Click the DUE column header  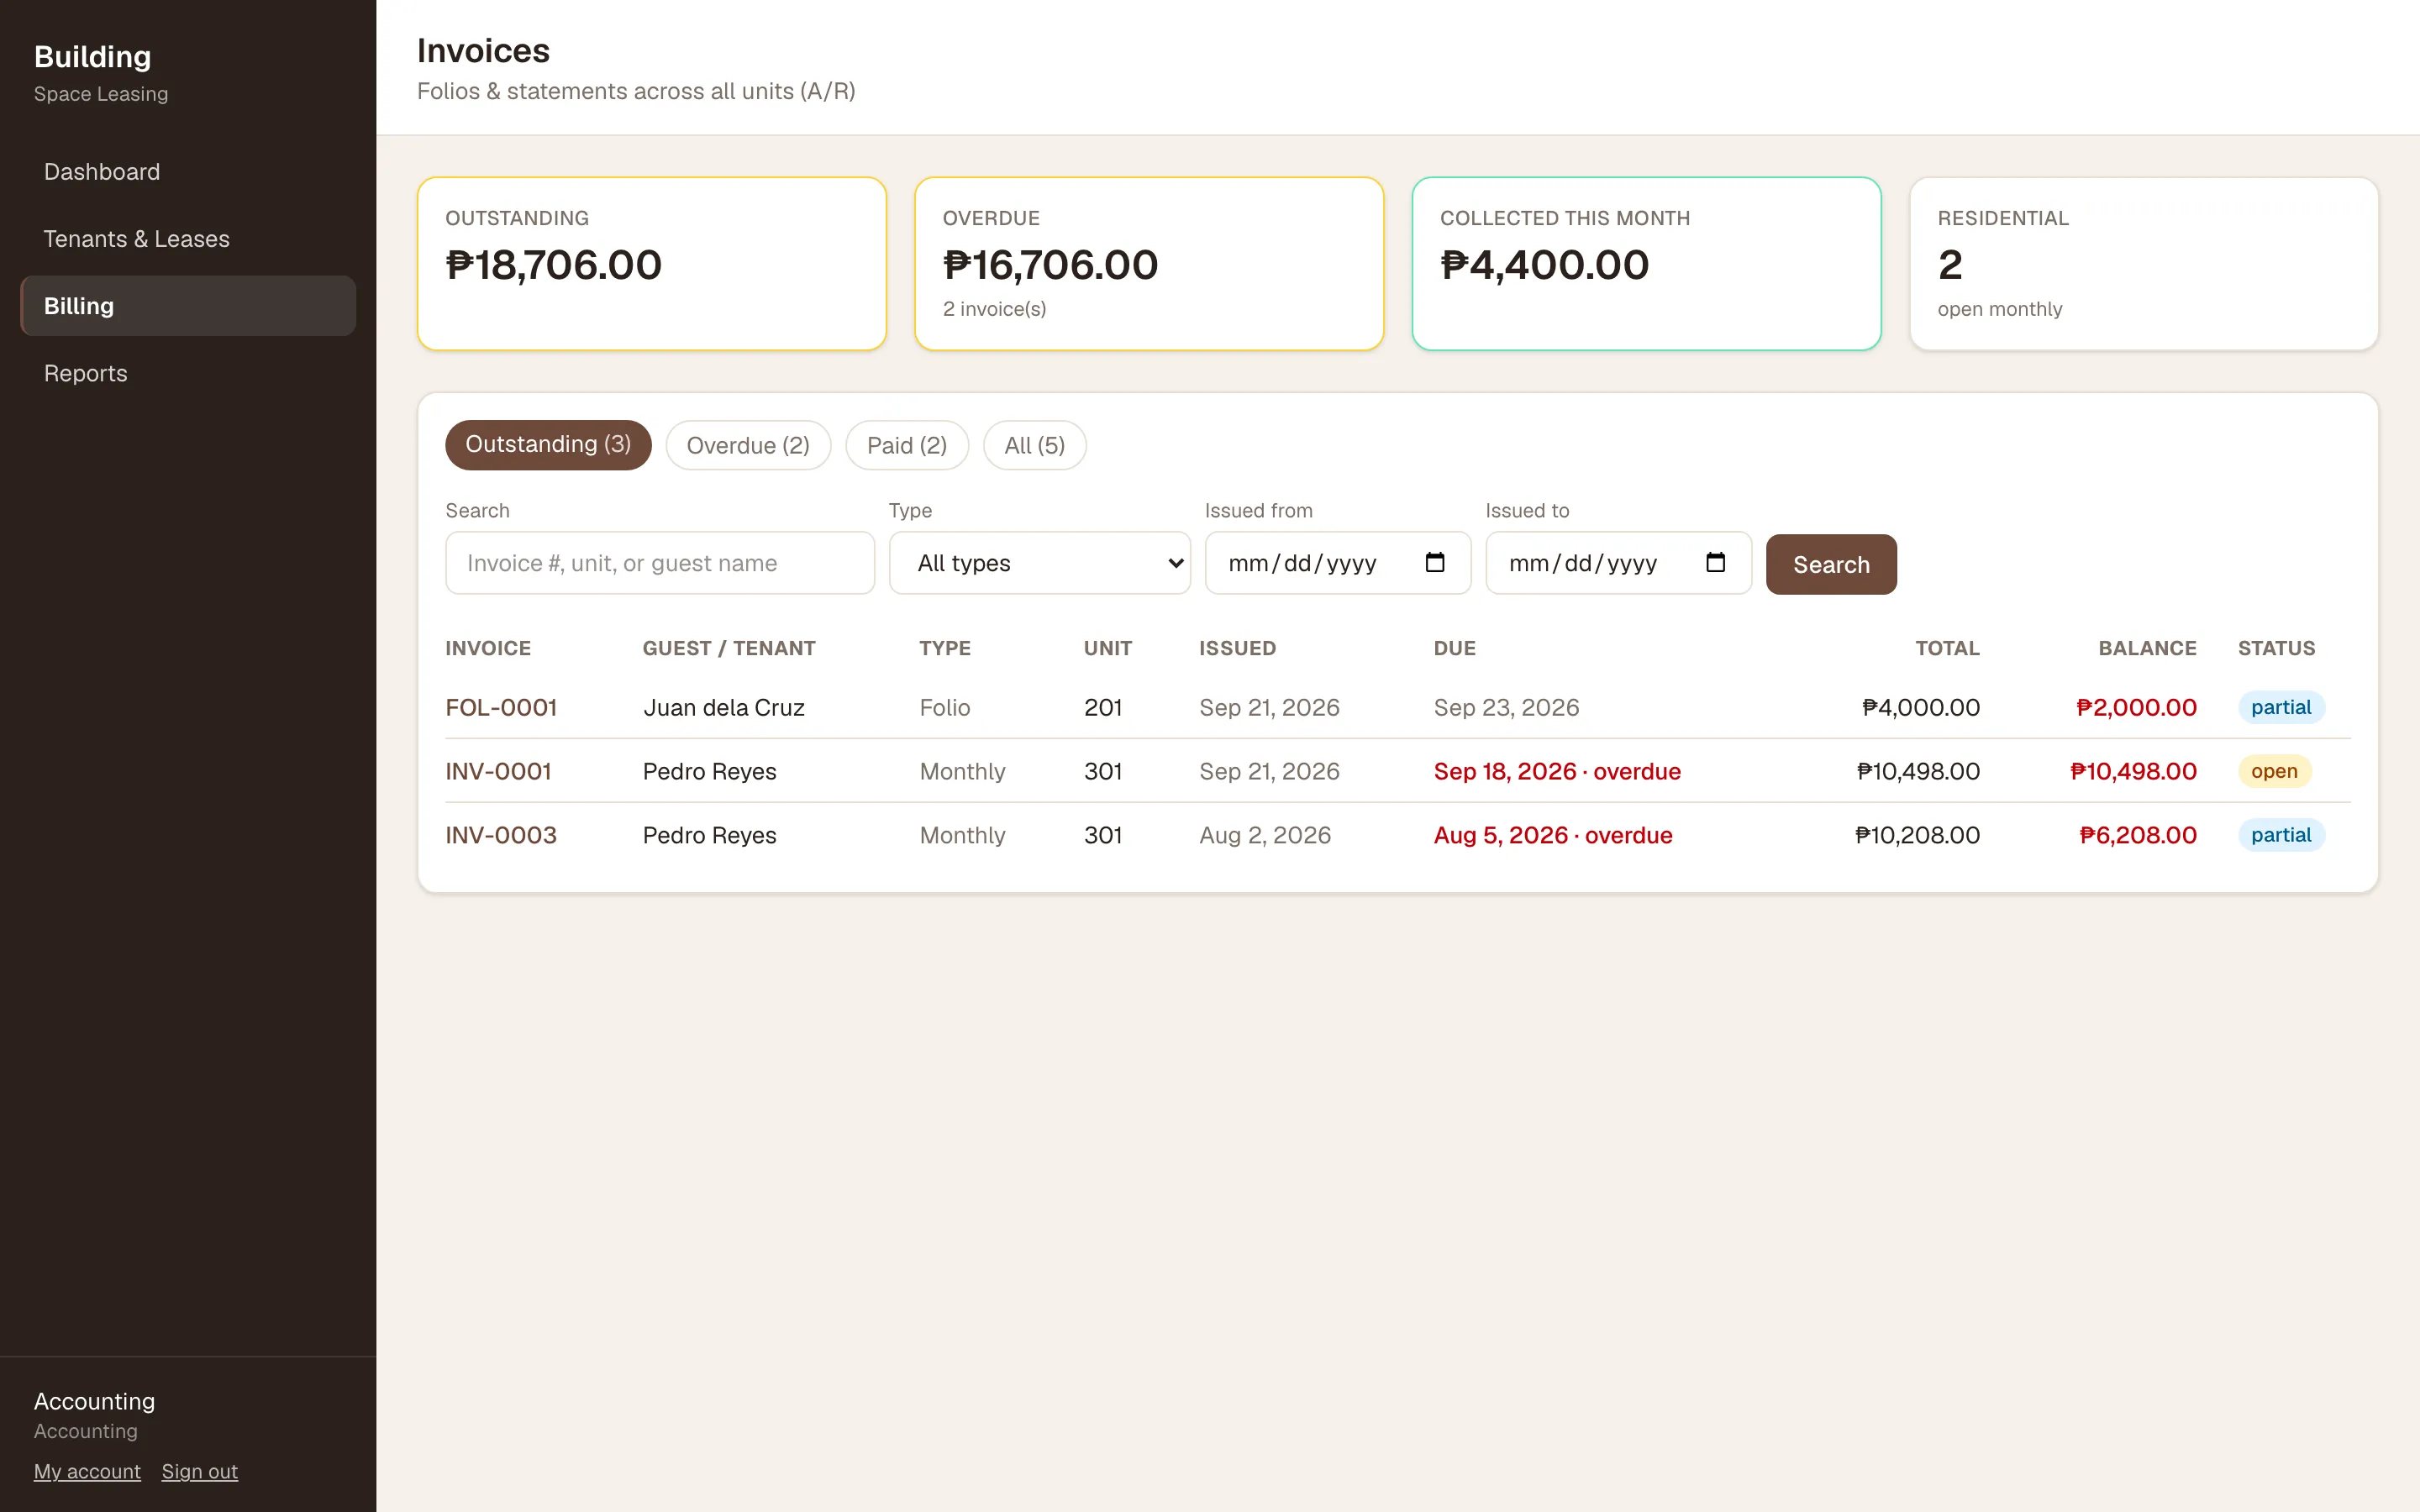[x=1454, y=648]
